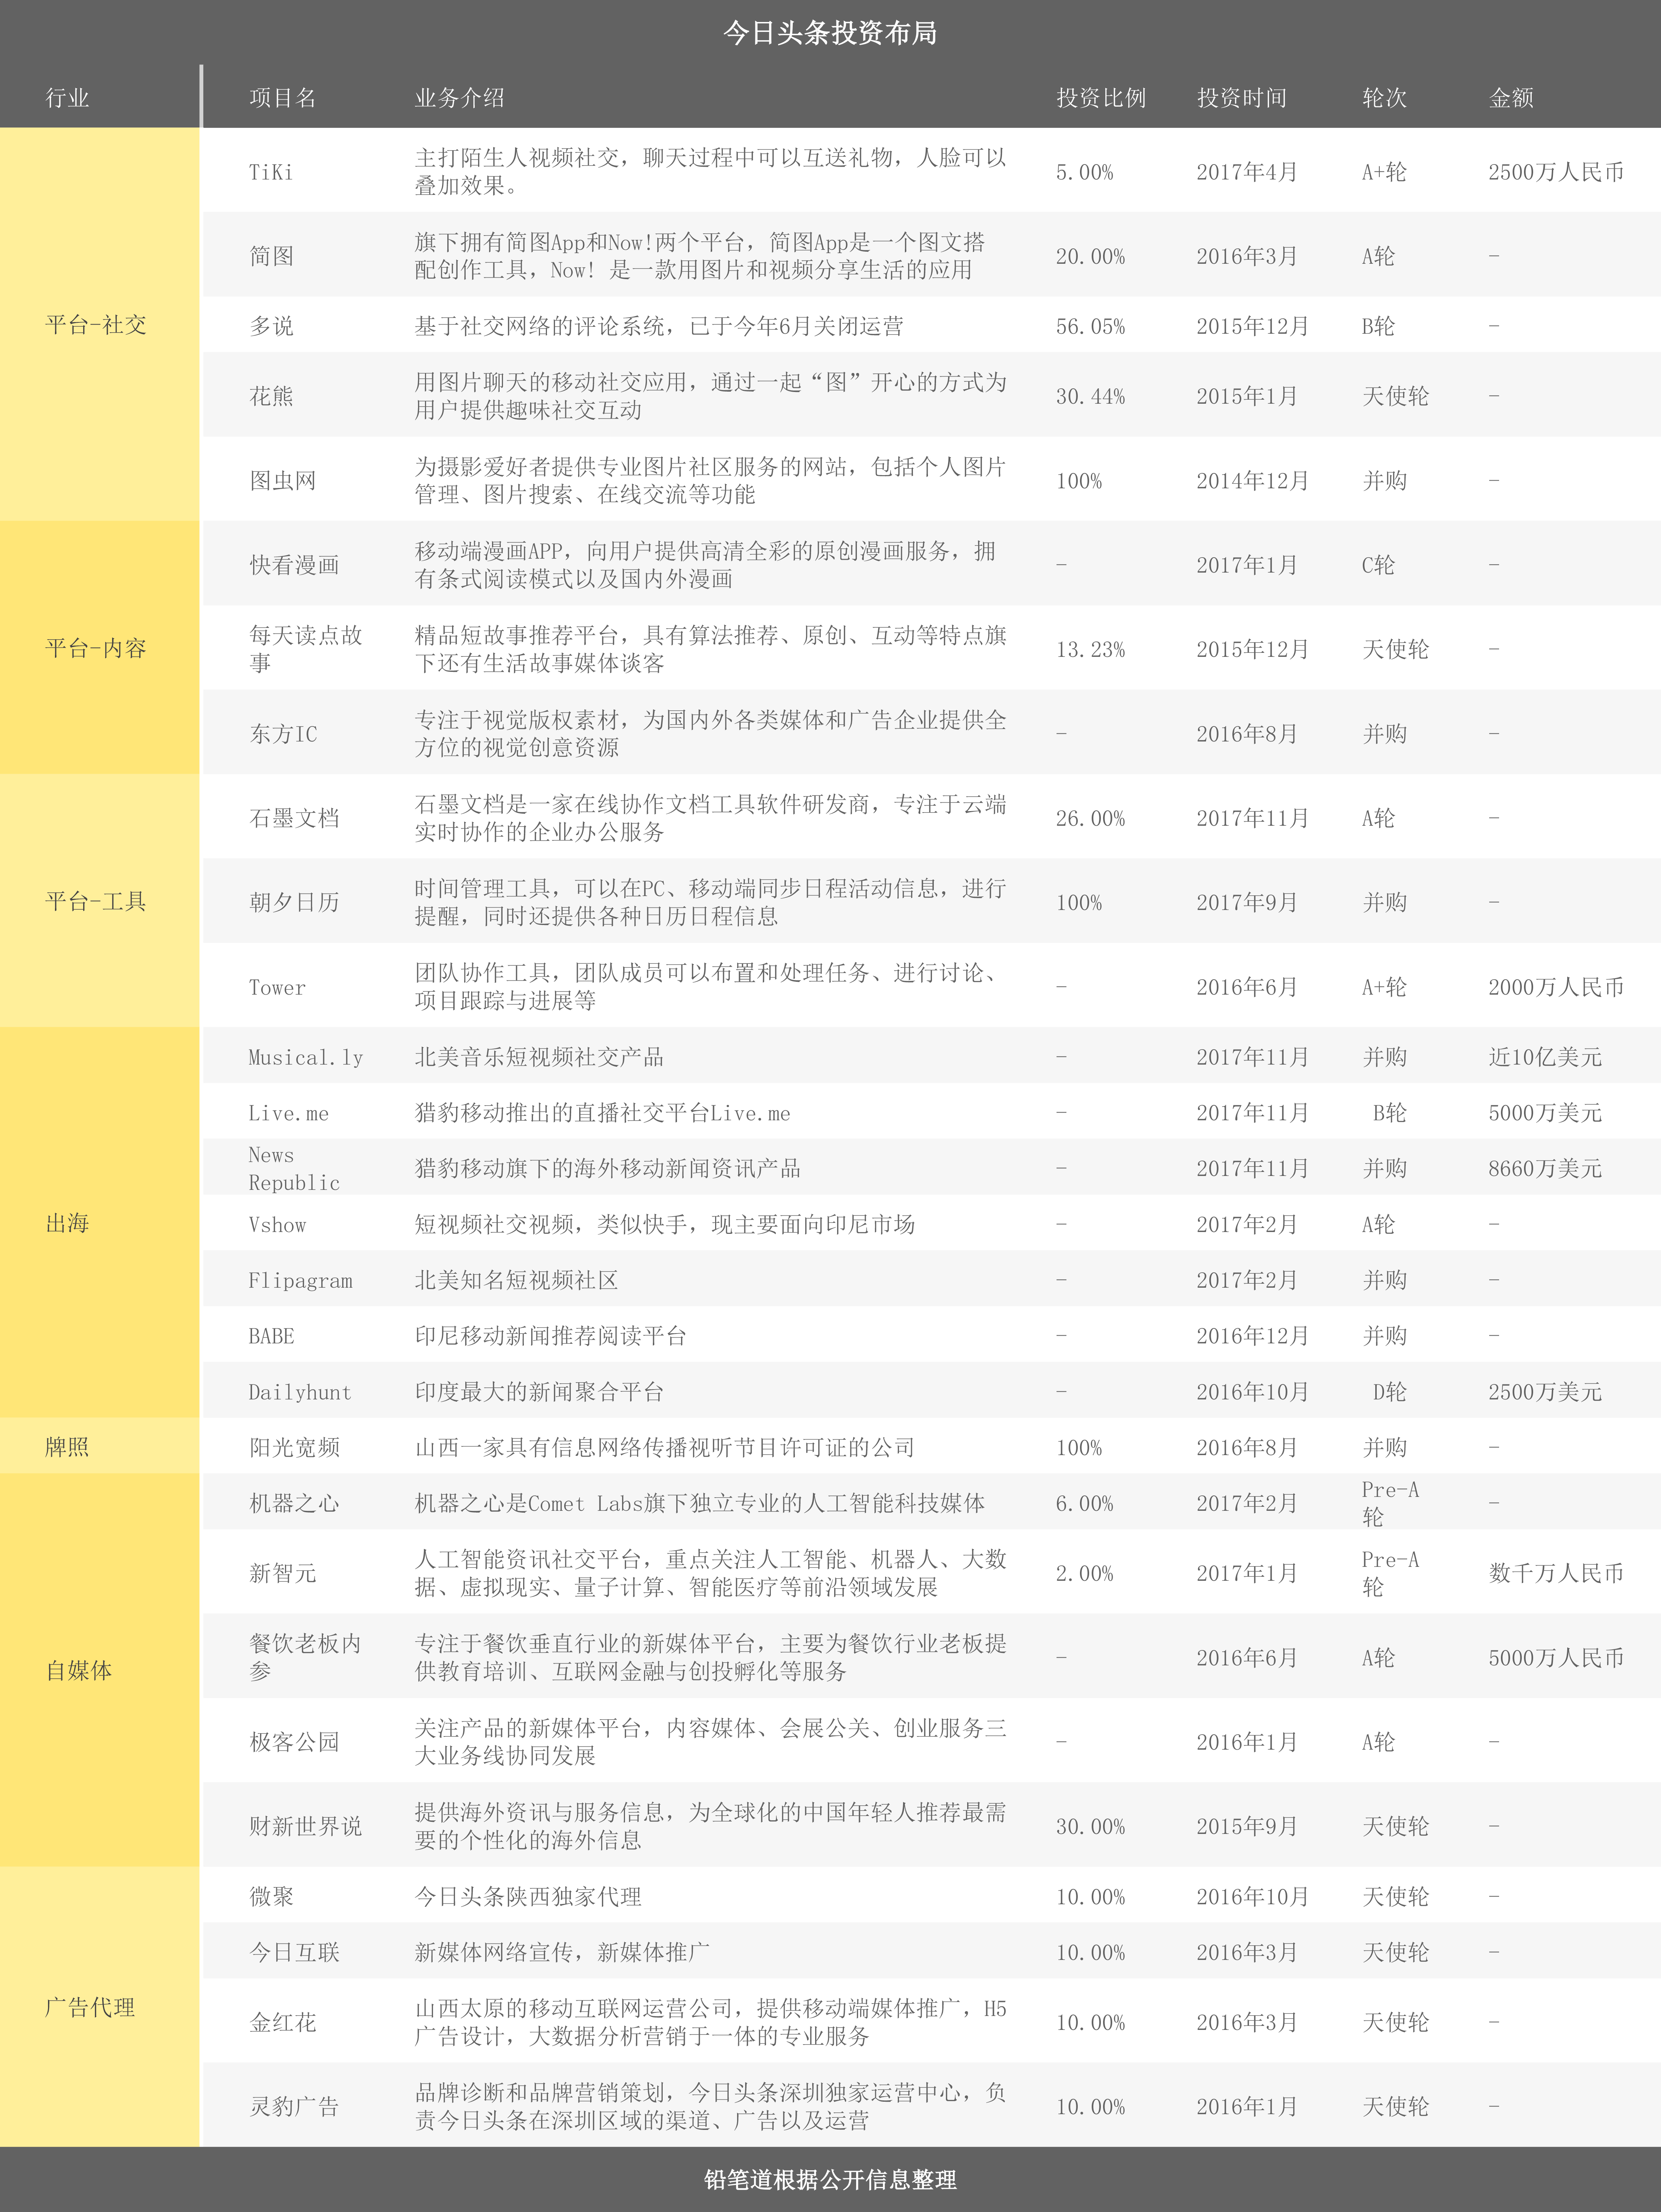Image resolution: width=1661 pixels, height=2212 pixels.
Task: Select project name 极客公园
Action: [294, 1742]
